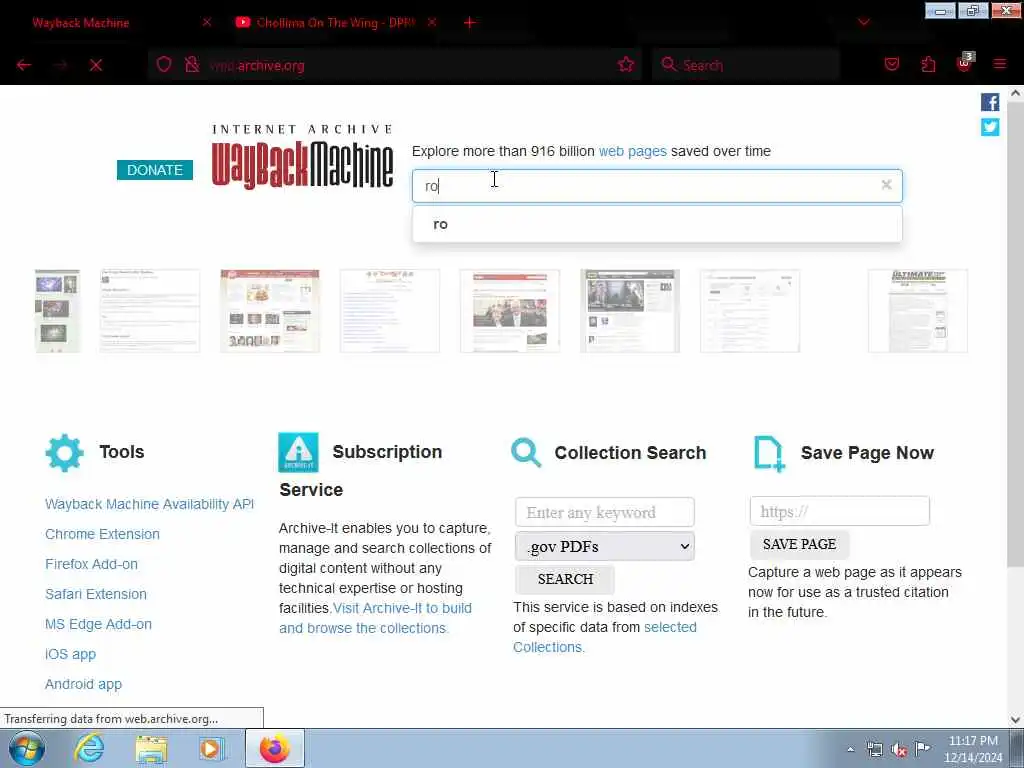
Task: Click the SAVE PAGE button
Action: (x=799, y=545)
